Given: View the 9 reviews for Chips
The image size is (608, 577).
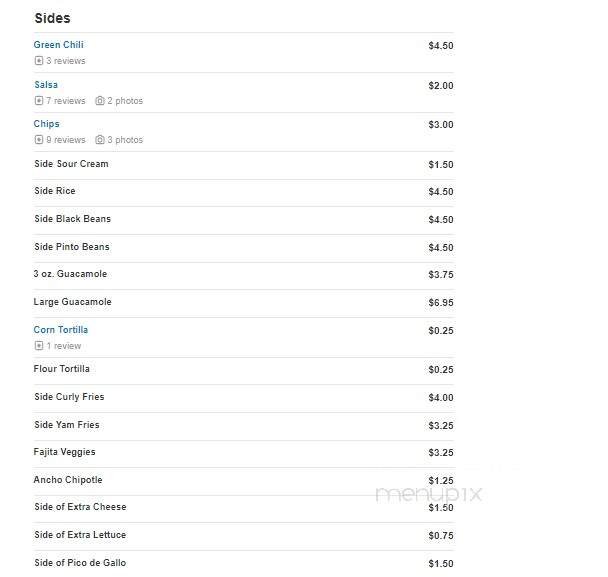Looking at the screenshot, I should point(66,140).
